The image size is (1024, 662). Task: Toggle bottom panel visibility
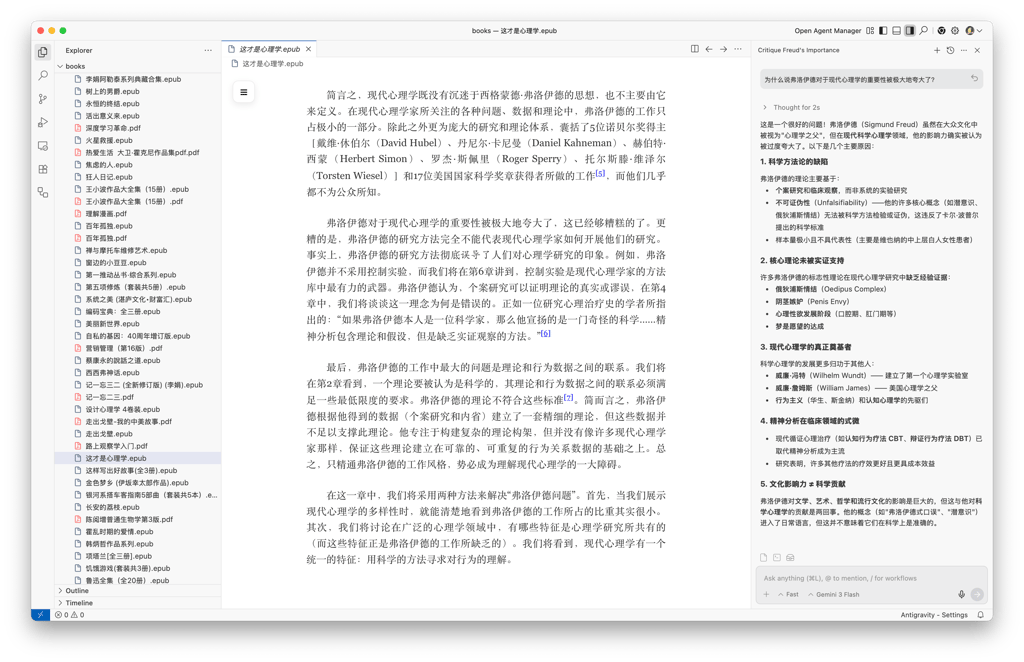coord(896,31)
